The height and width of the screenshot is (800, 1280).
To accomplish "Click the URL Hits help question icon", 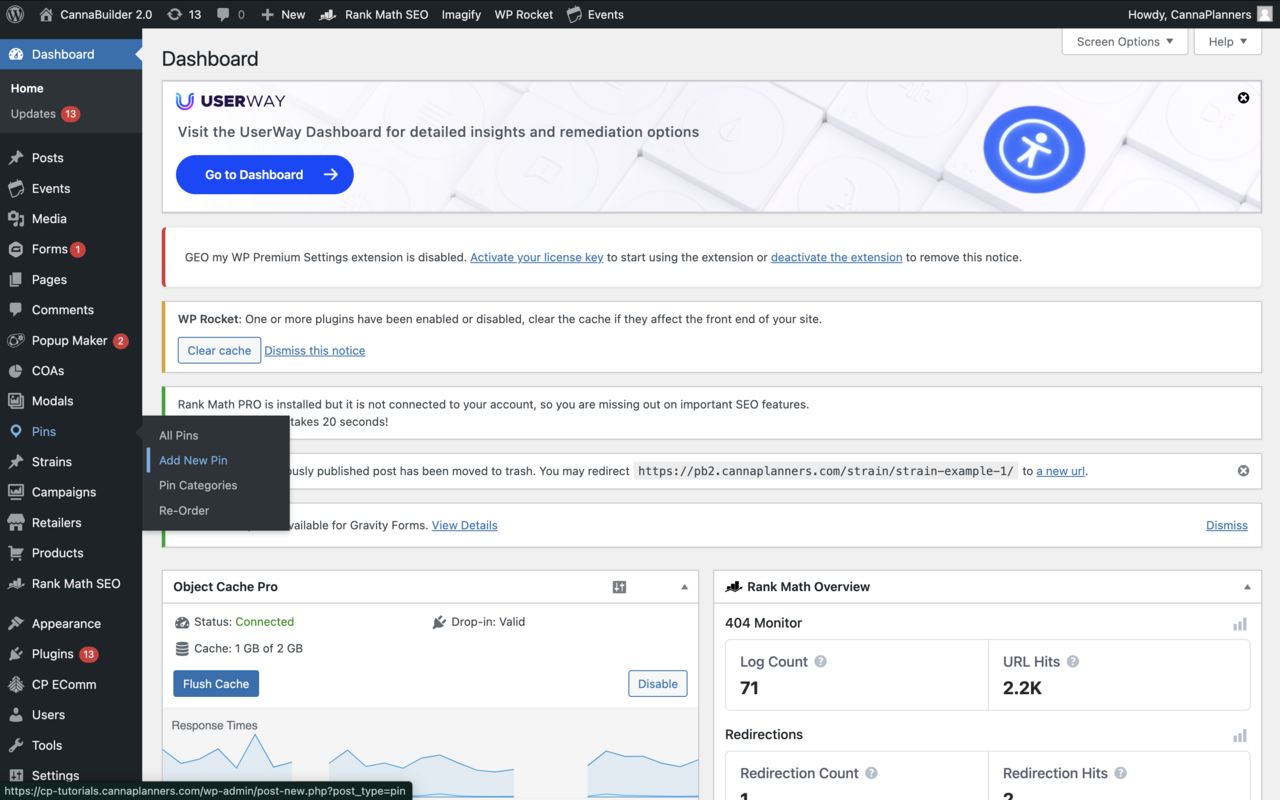I will tap(1073, 662).
